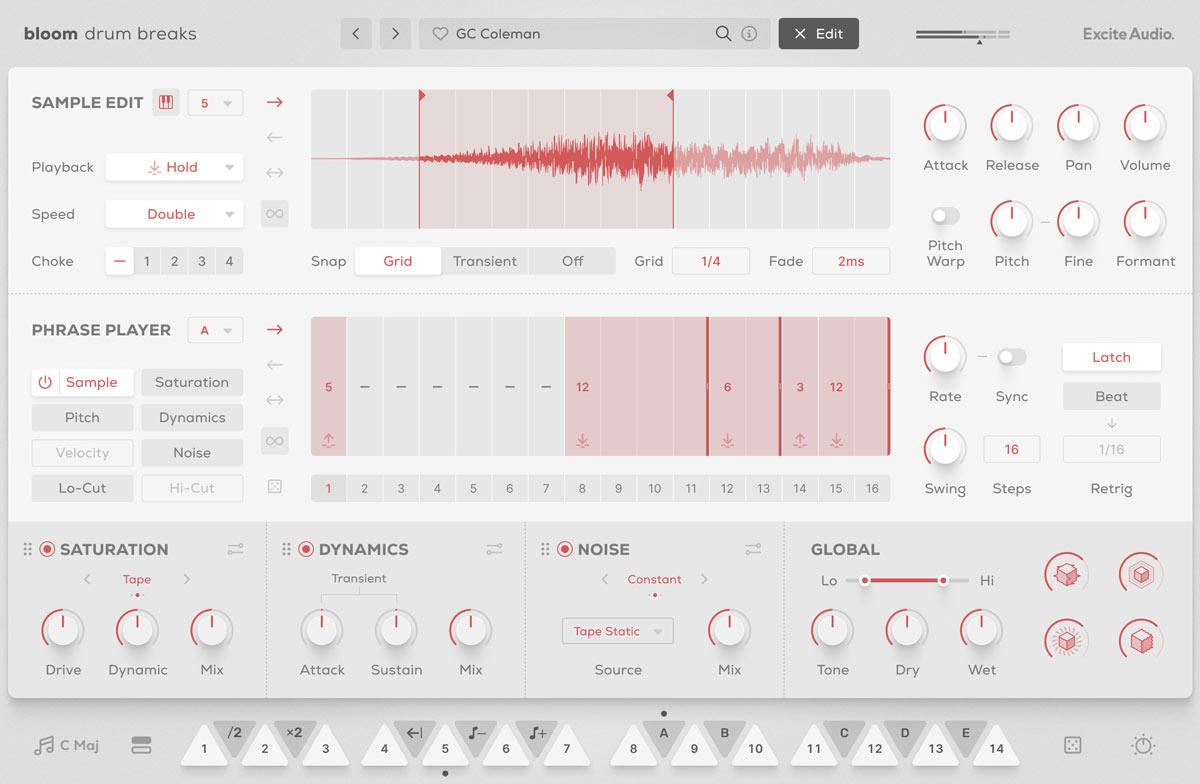Open the Speed Double dropdown
Viewport: 1200px width, 784px height.
click(x=174, y=213)
